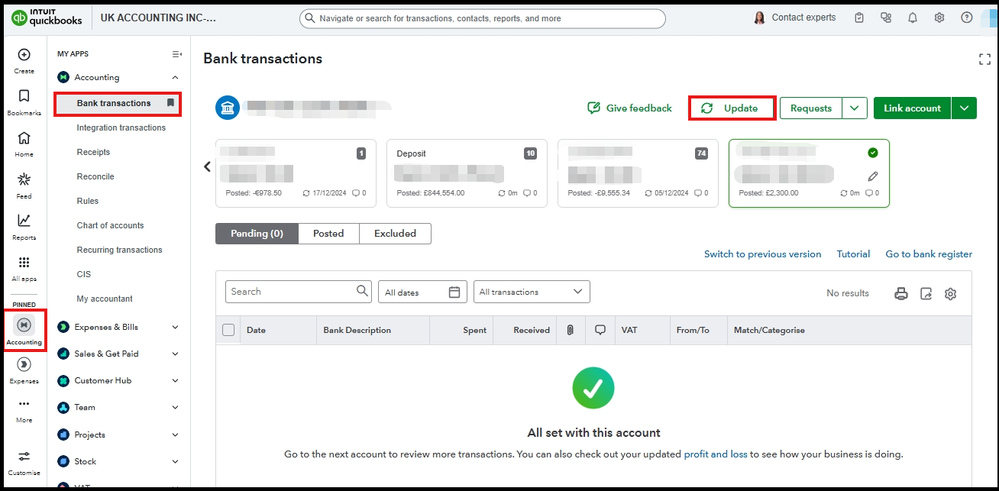Open the settings gear in header
The width and height of the screenshot is (999, 491).
pyautogui.click(x=939, y=18)
